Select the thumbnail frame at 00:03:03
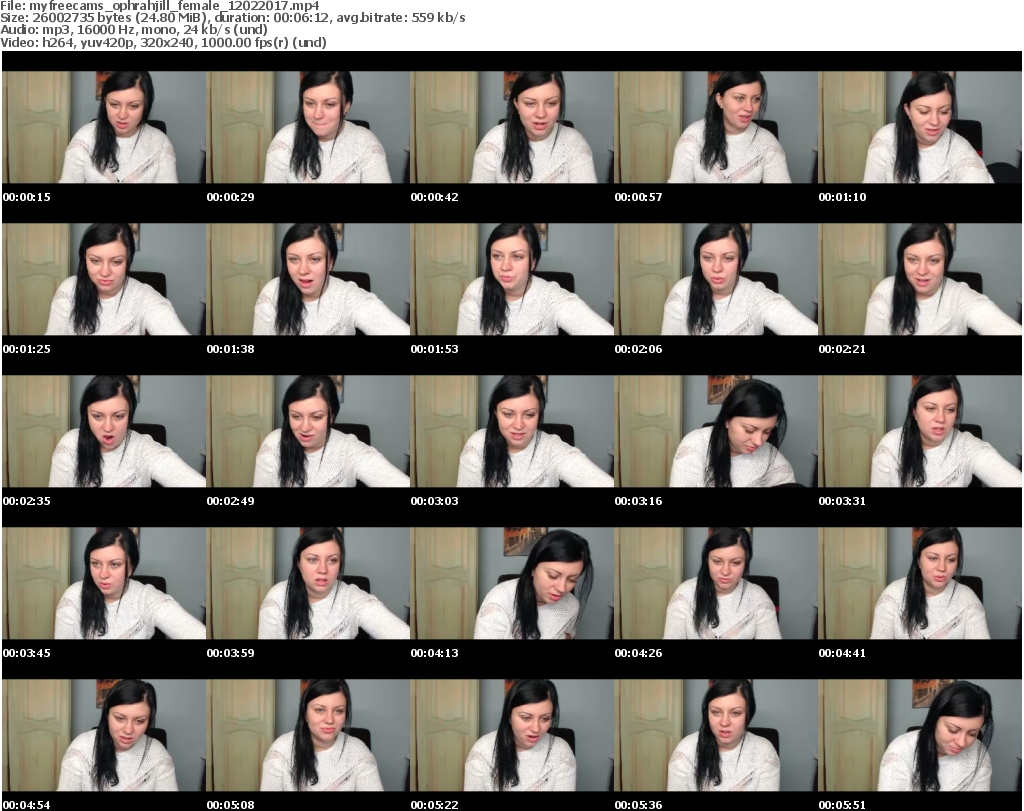This screenshot has height=811, width=1024. [x=512, y=432]
